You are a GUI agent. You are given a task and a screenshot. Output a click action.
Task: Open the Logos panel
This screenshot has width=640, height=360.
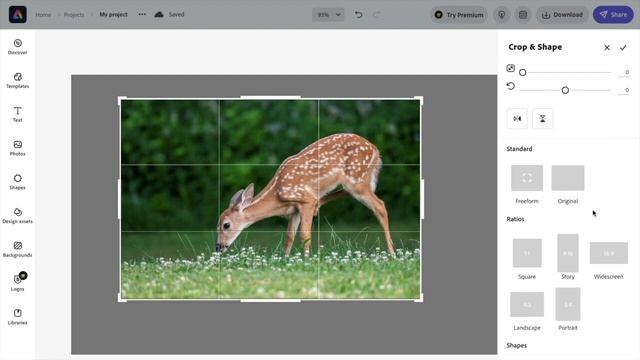coord(18,282)
